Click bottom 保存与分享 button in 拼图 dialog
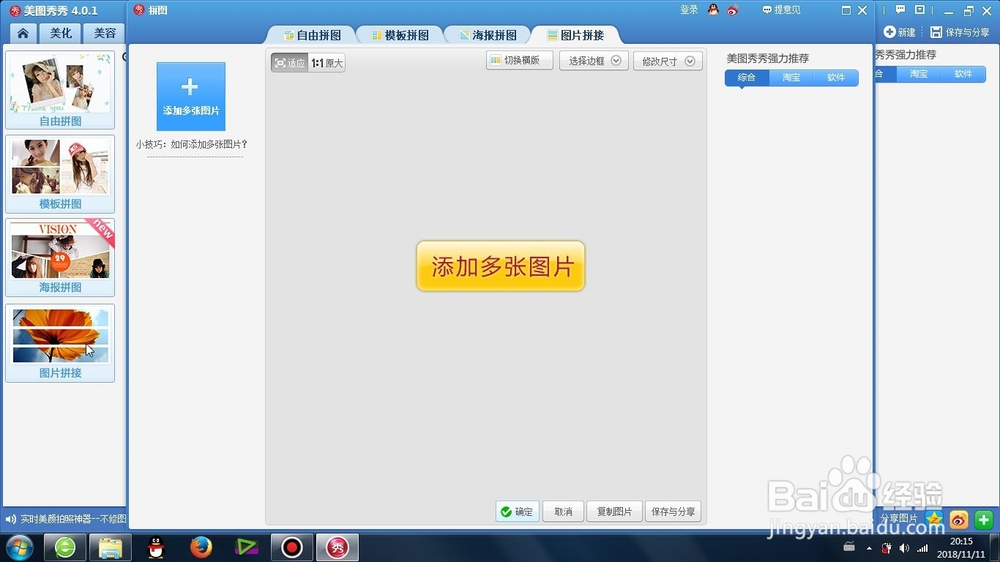Image resolution: width=1000 pixels, height=562 pixels. (x=673, y=512)
